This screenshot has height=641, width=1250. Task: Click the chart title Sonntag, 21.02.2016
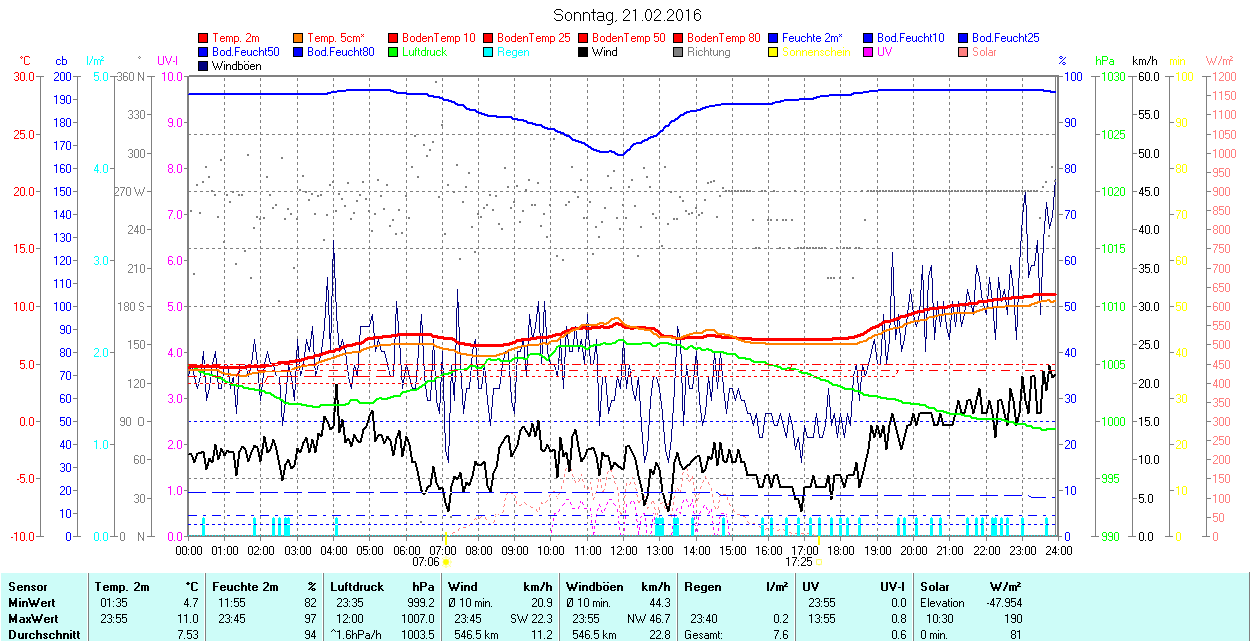pos(627,16)
